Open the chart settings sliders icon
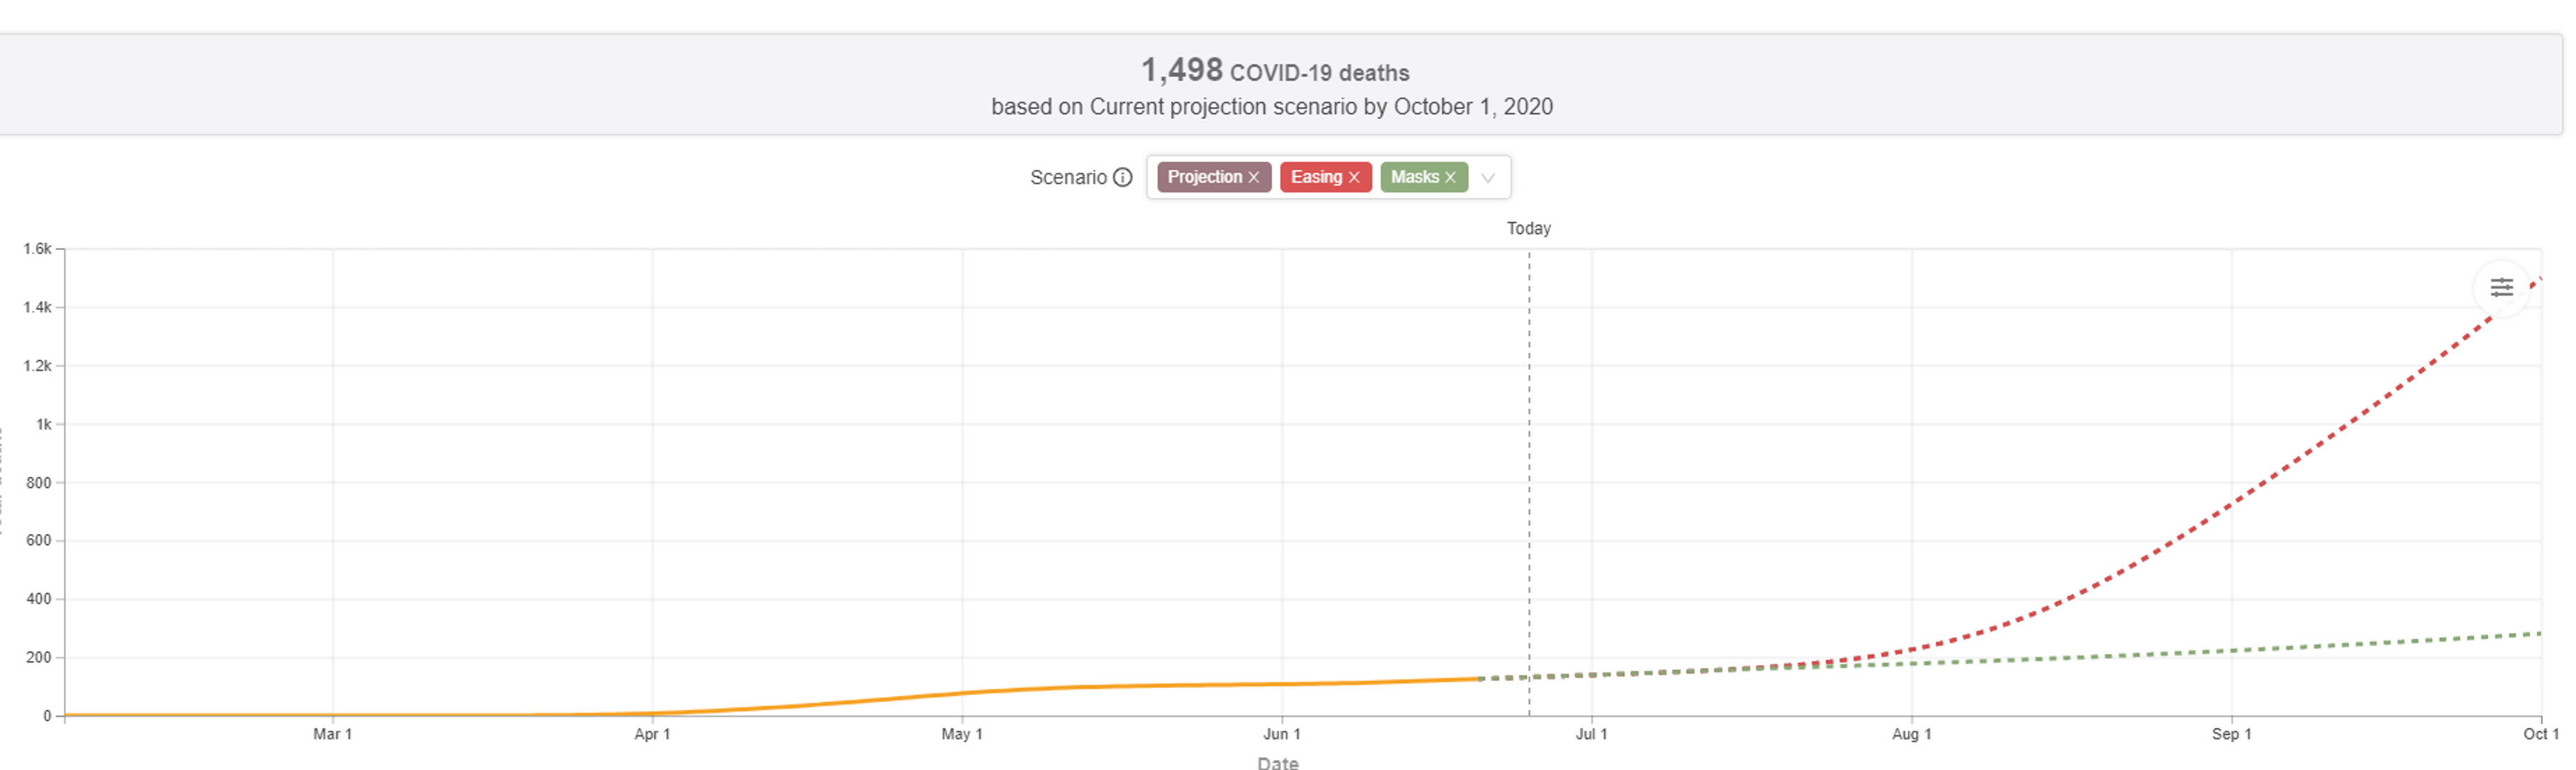 click(x=2501, y=288)
